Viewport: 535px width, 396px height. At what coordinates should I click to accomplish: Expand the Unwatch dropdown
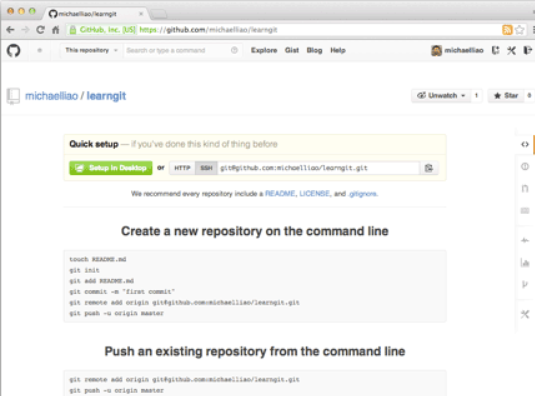tap(441, 96)
